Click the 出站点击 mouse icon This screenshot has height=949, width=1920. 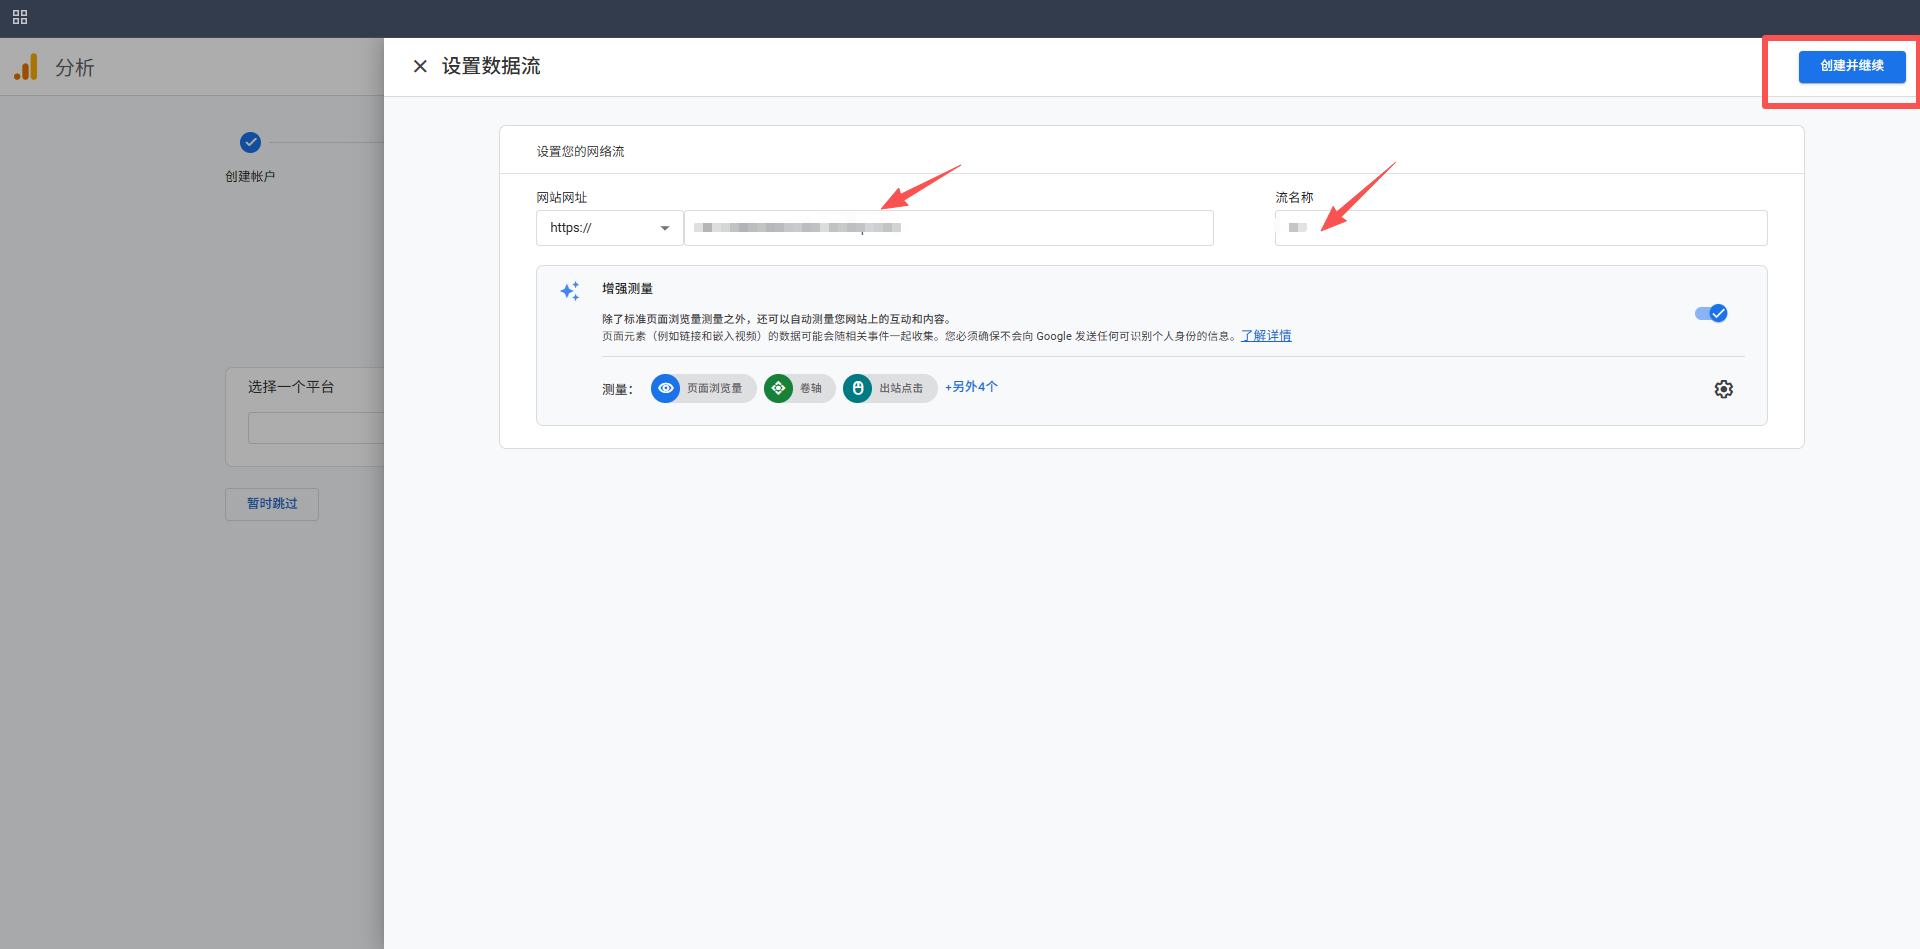point(857,388)
